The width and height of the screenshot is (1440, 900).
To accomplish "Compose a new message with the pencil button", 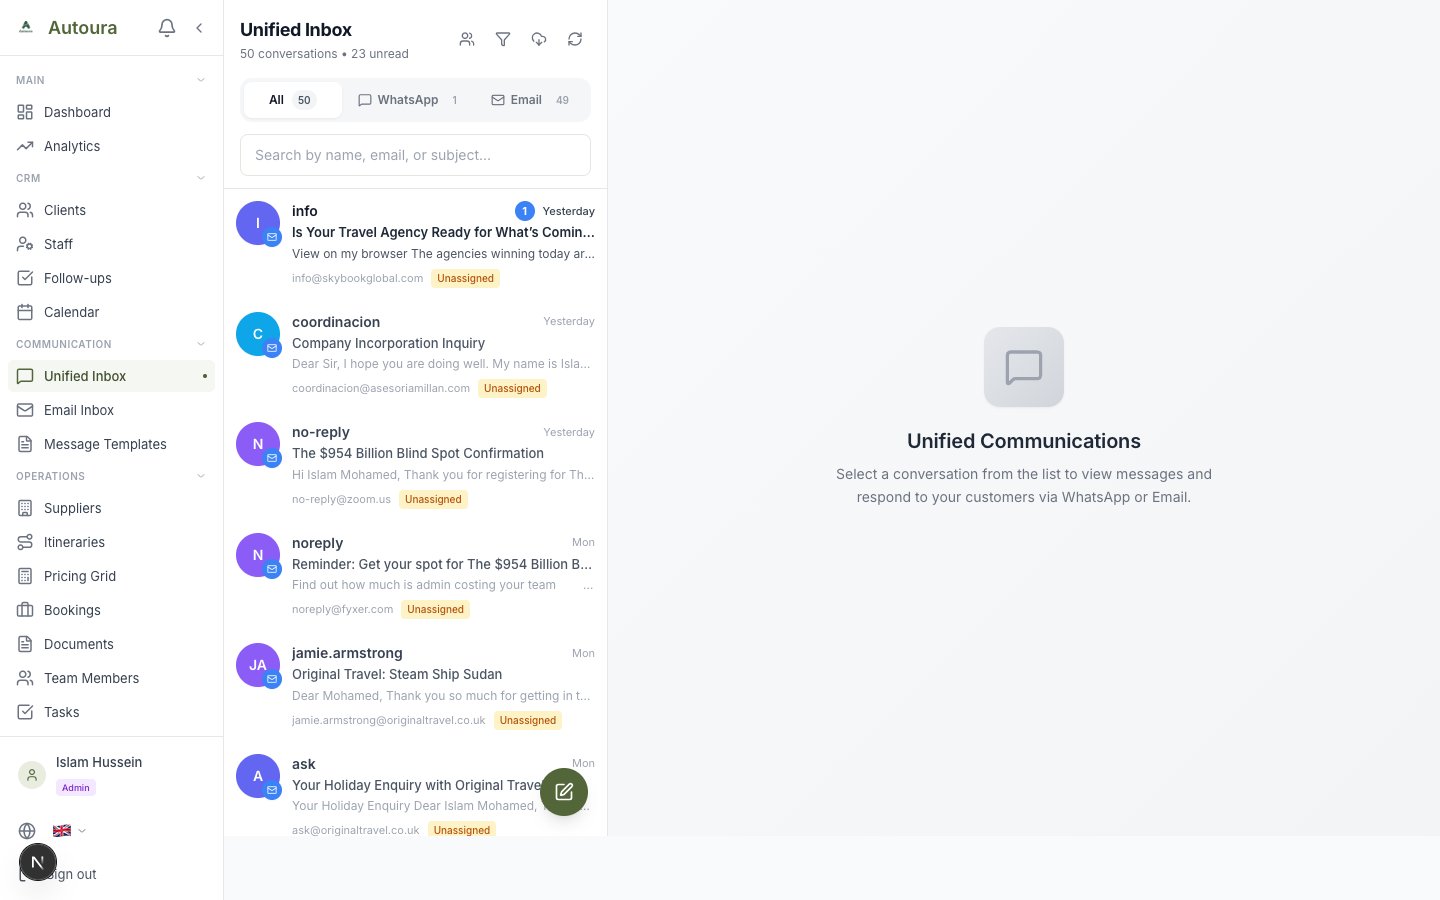I will tap(564, 792).
